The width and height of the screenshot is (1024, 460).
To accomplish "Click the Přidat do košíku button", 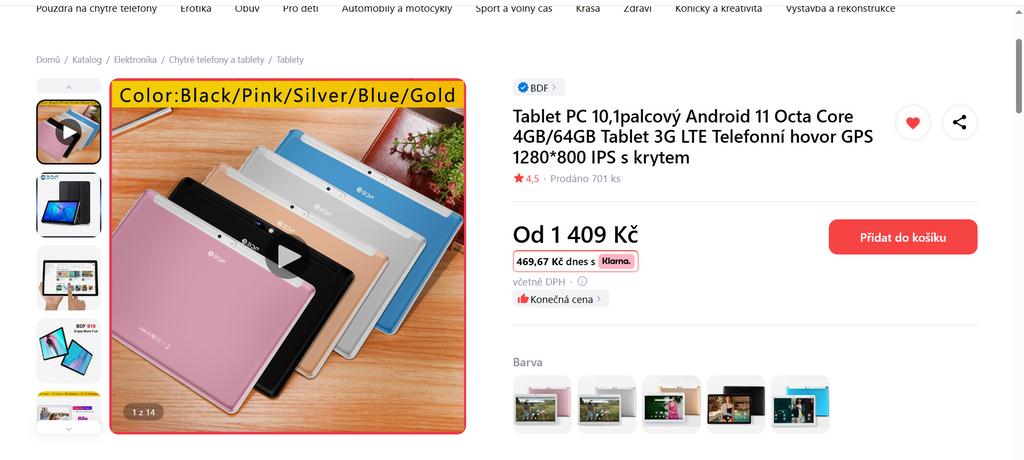I will (x=903, y=237).
